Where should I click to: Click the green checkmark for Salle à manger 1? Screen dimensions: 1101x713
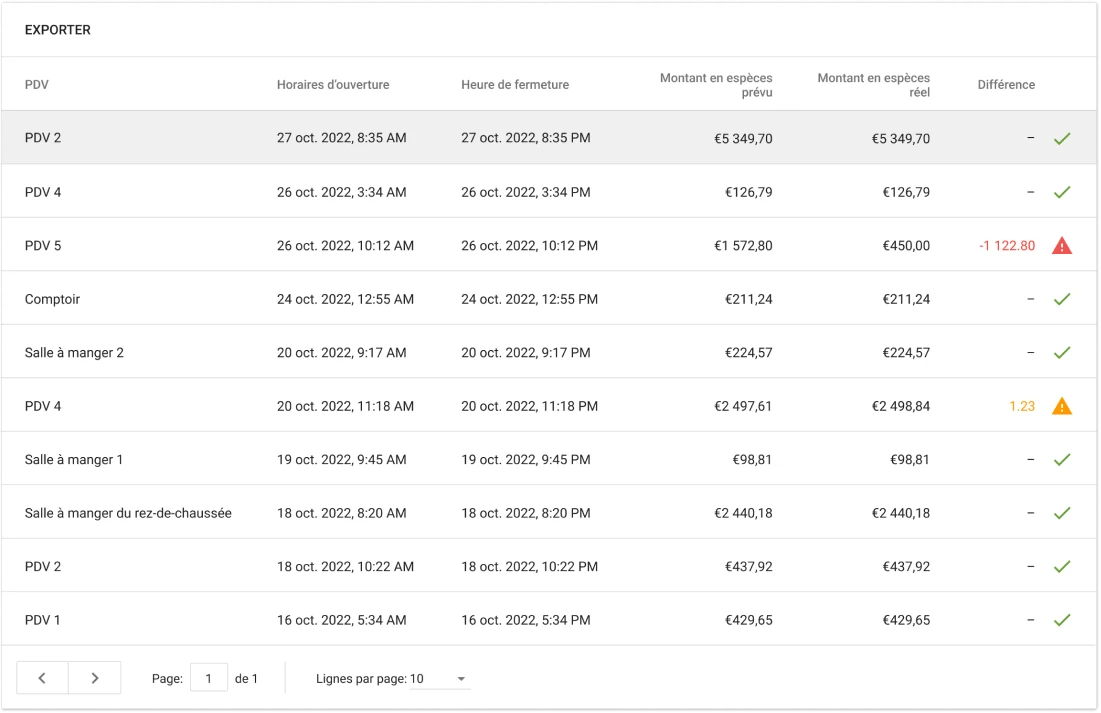(x=1061, y=460)
